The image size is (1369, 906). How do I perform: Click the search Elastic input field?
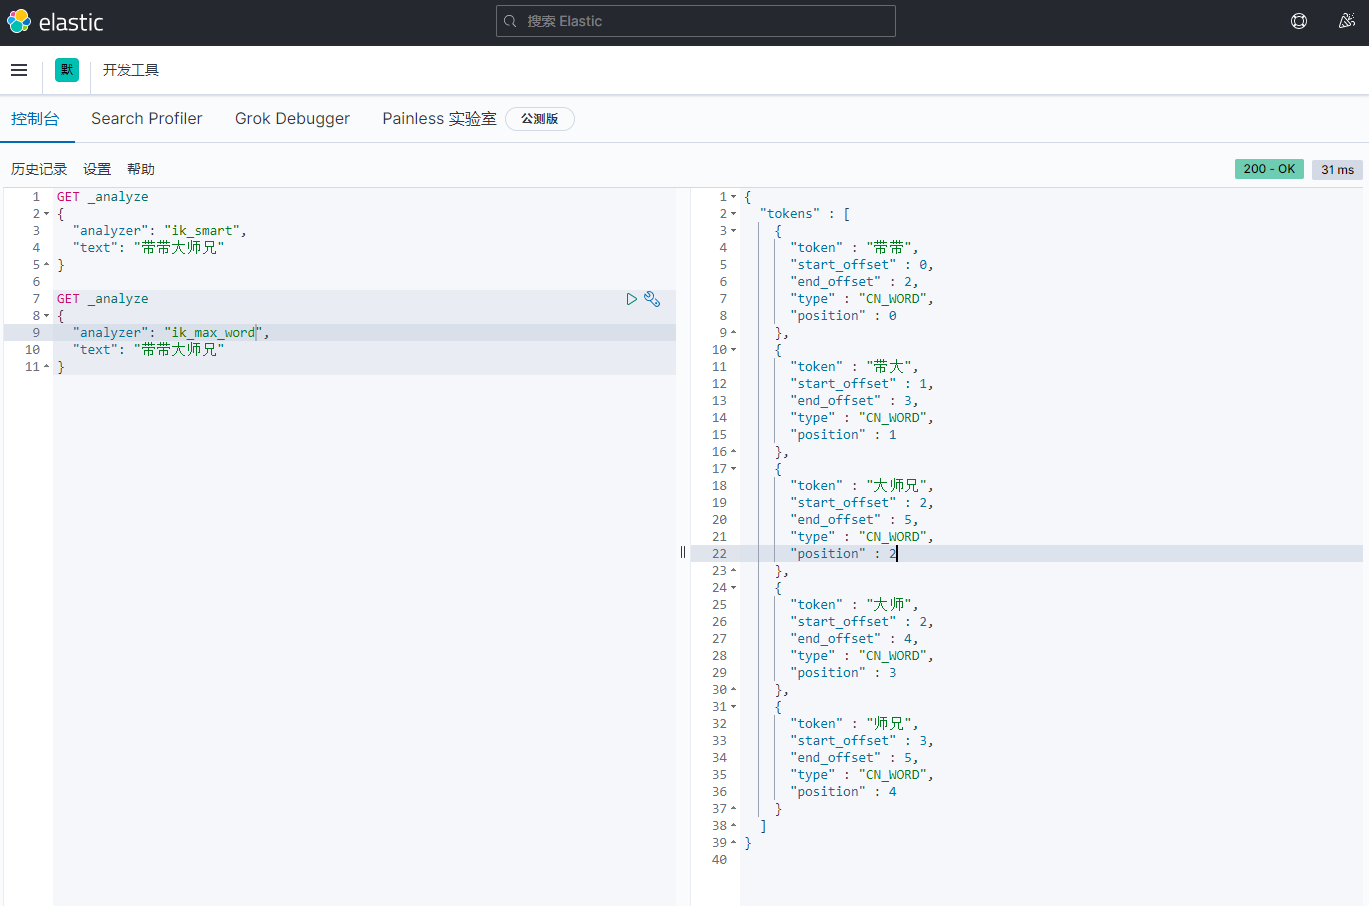696,21
